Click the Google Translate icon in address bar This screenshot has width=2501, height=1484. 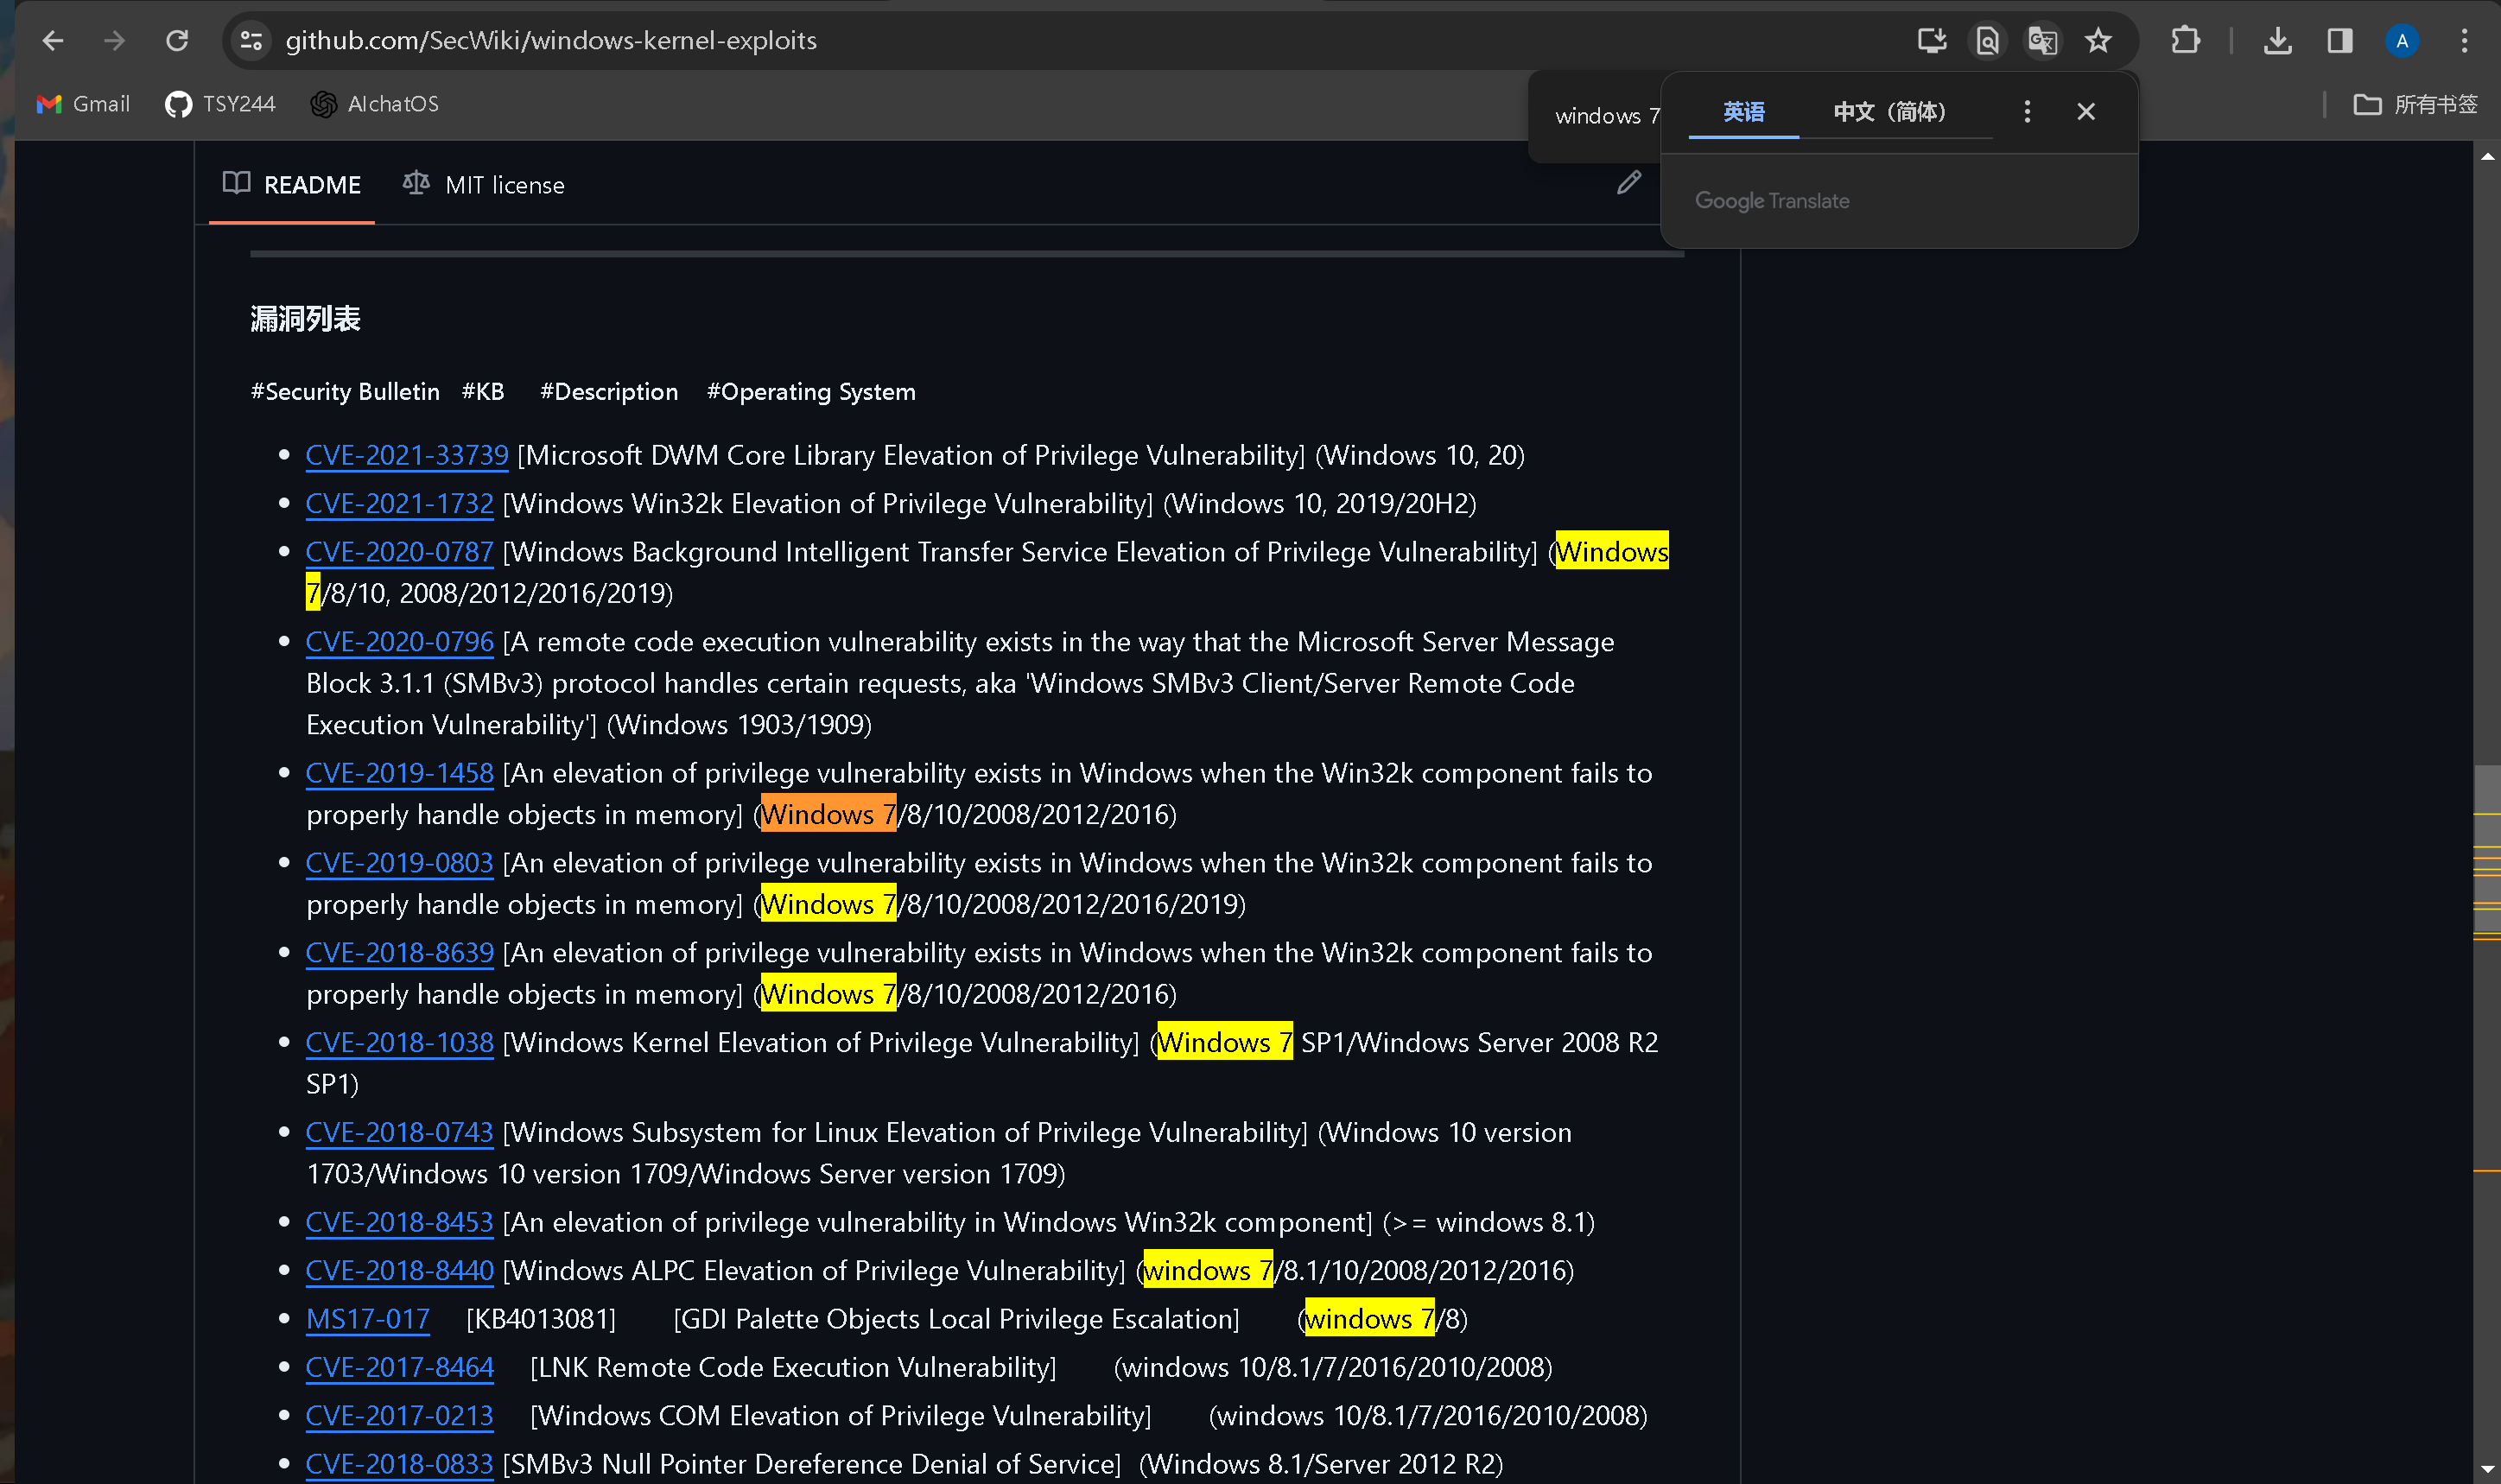[2041, 40]
